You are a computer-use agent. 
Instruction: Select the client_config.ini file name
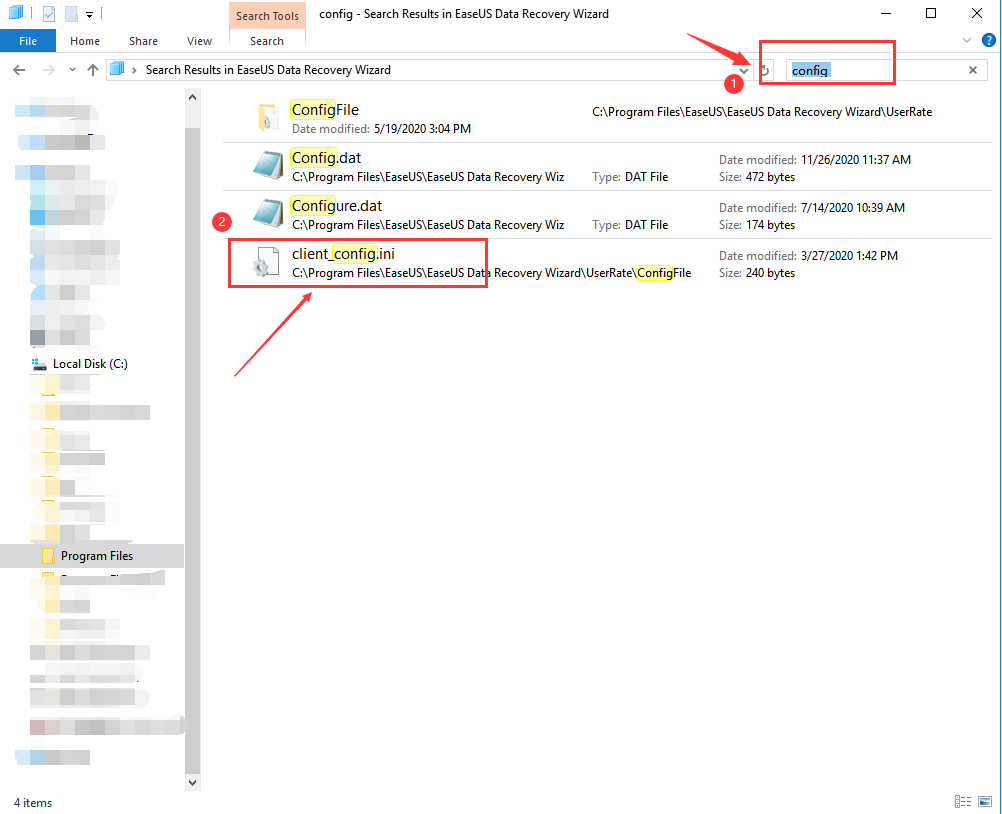click(343, 254)
